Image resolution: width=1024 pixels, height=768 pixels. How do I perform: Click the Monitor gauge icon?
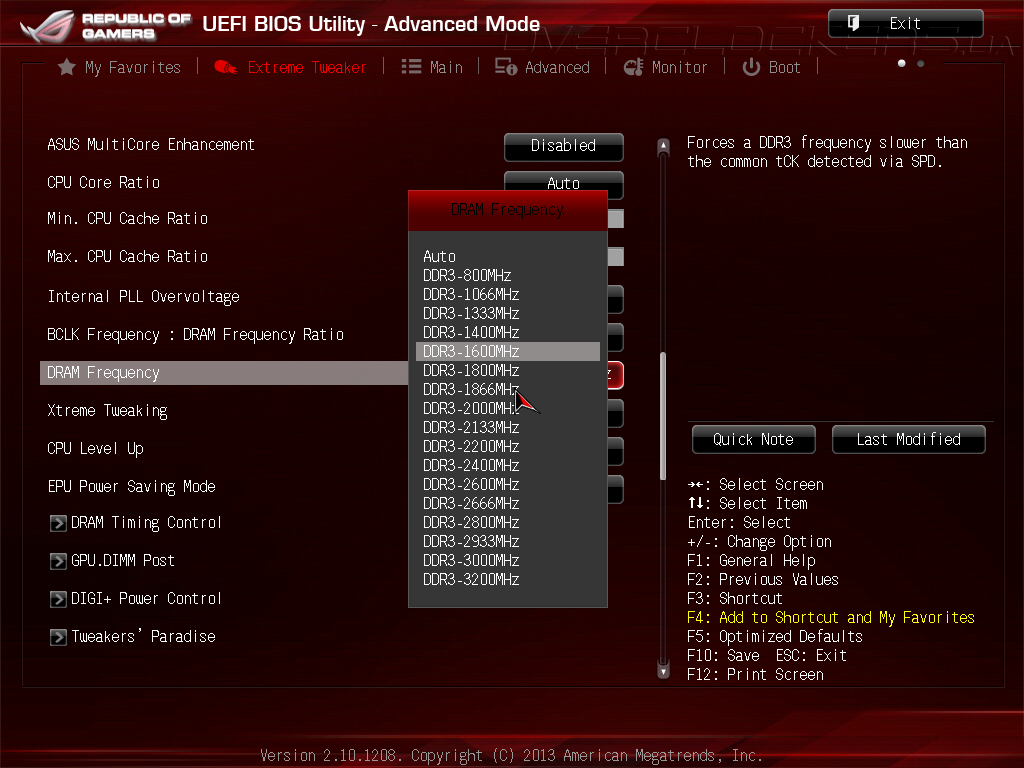tap(633, 67)
